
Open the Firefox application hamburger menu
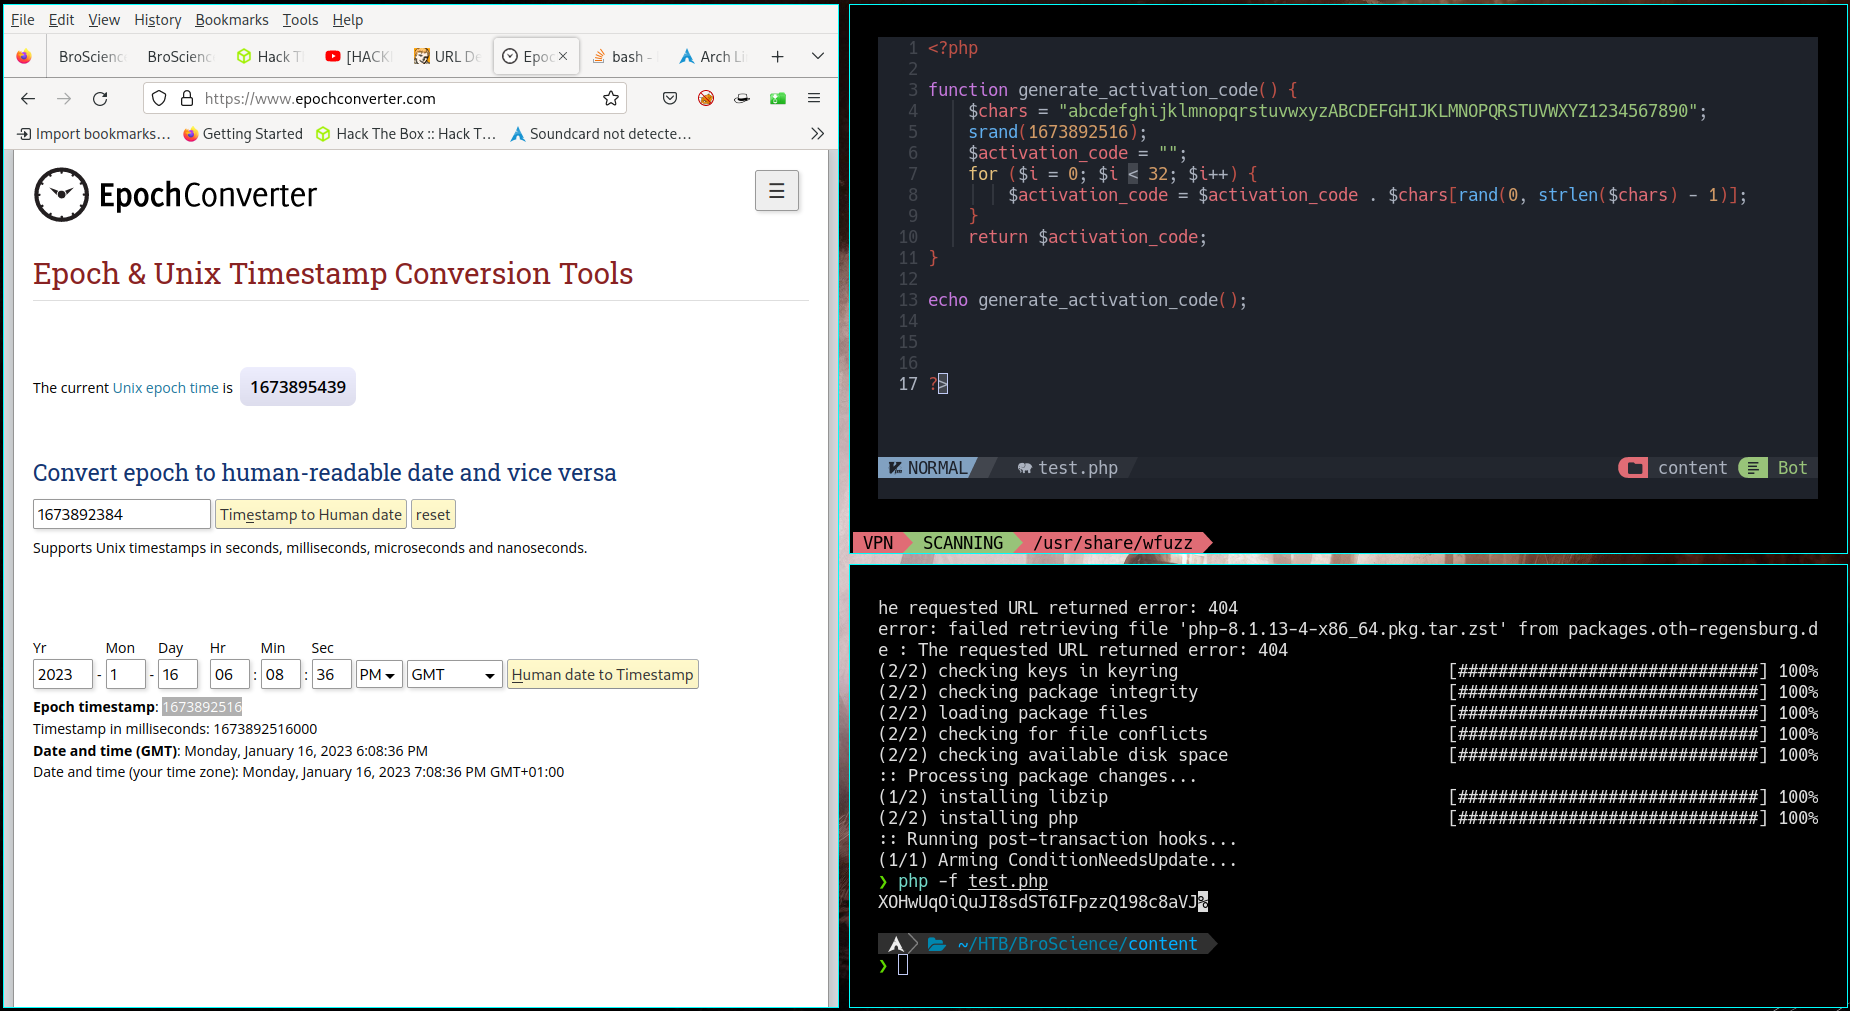(814, 98)
